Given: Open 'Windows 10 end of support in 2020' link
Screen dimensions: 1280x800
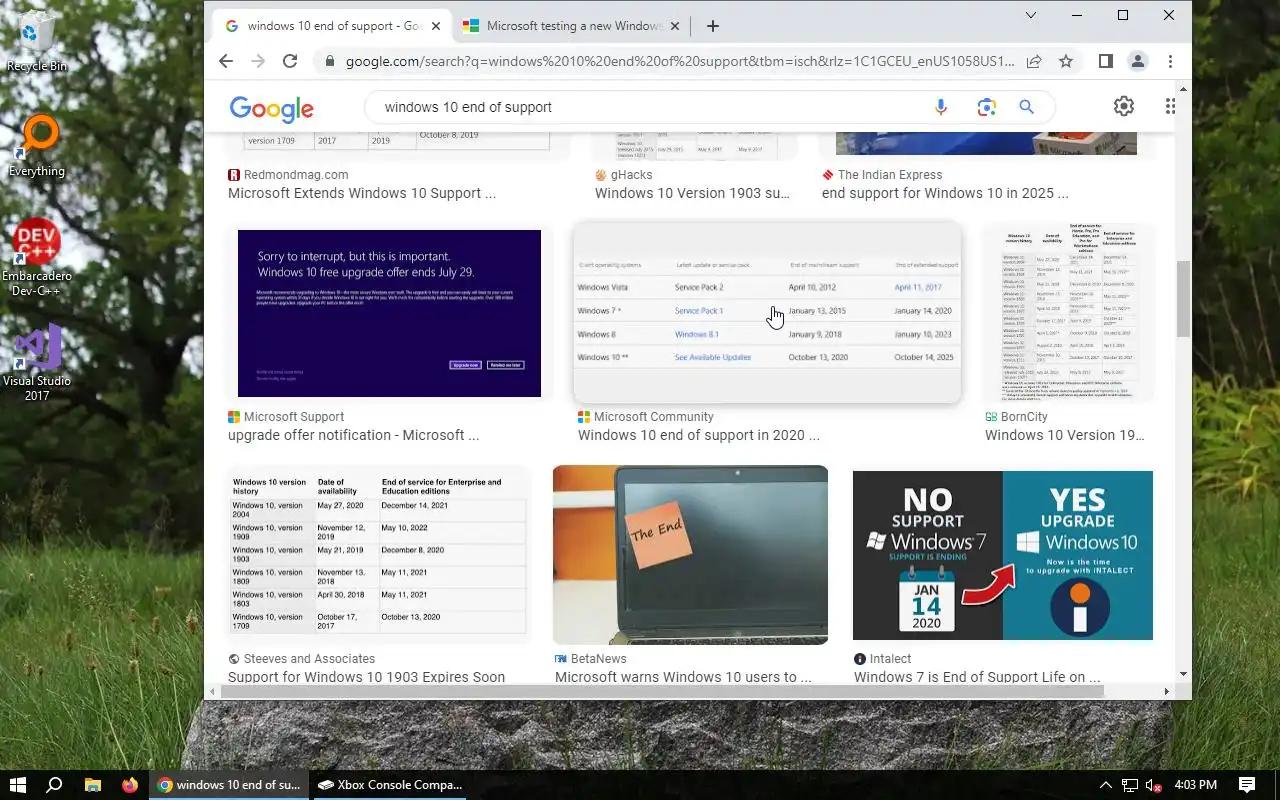Looking at the screenshot, I should click(698, 435).
